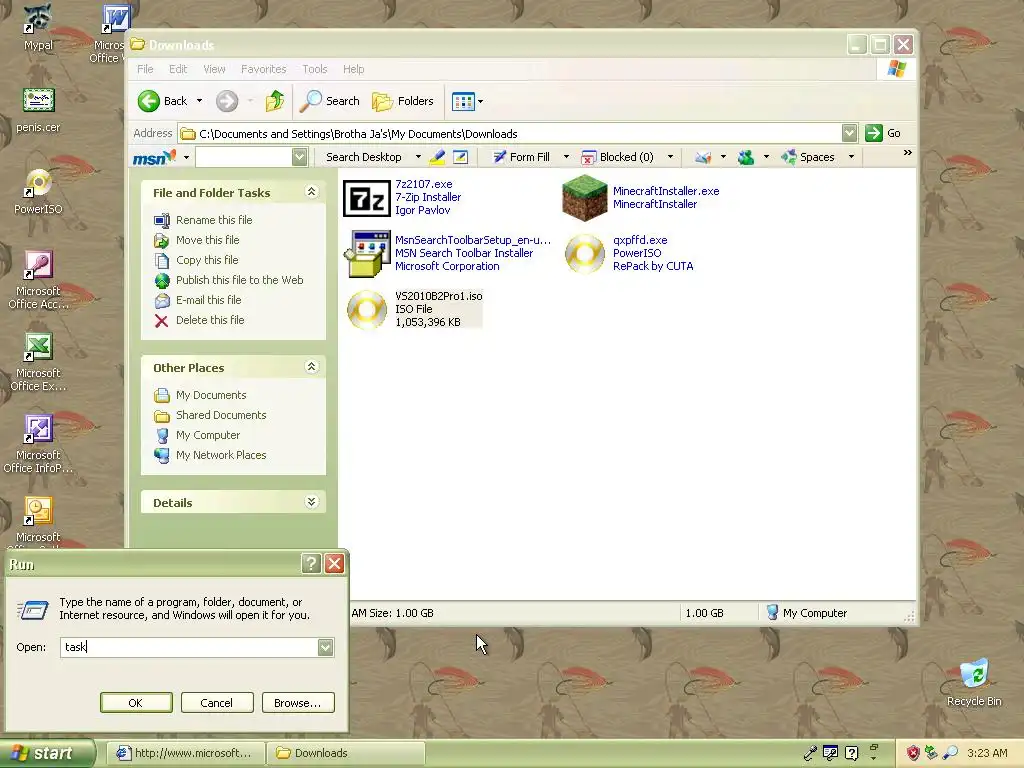Image resolution: width=1024 pixels, height=768 pixels.
Task: Open the Search Desktop dropdown arrow
Action: (x=418, y=157)
